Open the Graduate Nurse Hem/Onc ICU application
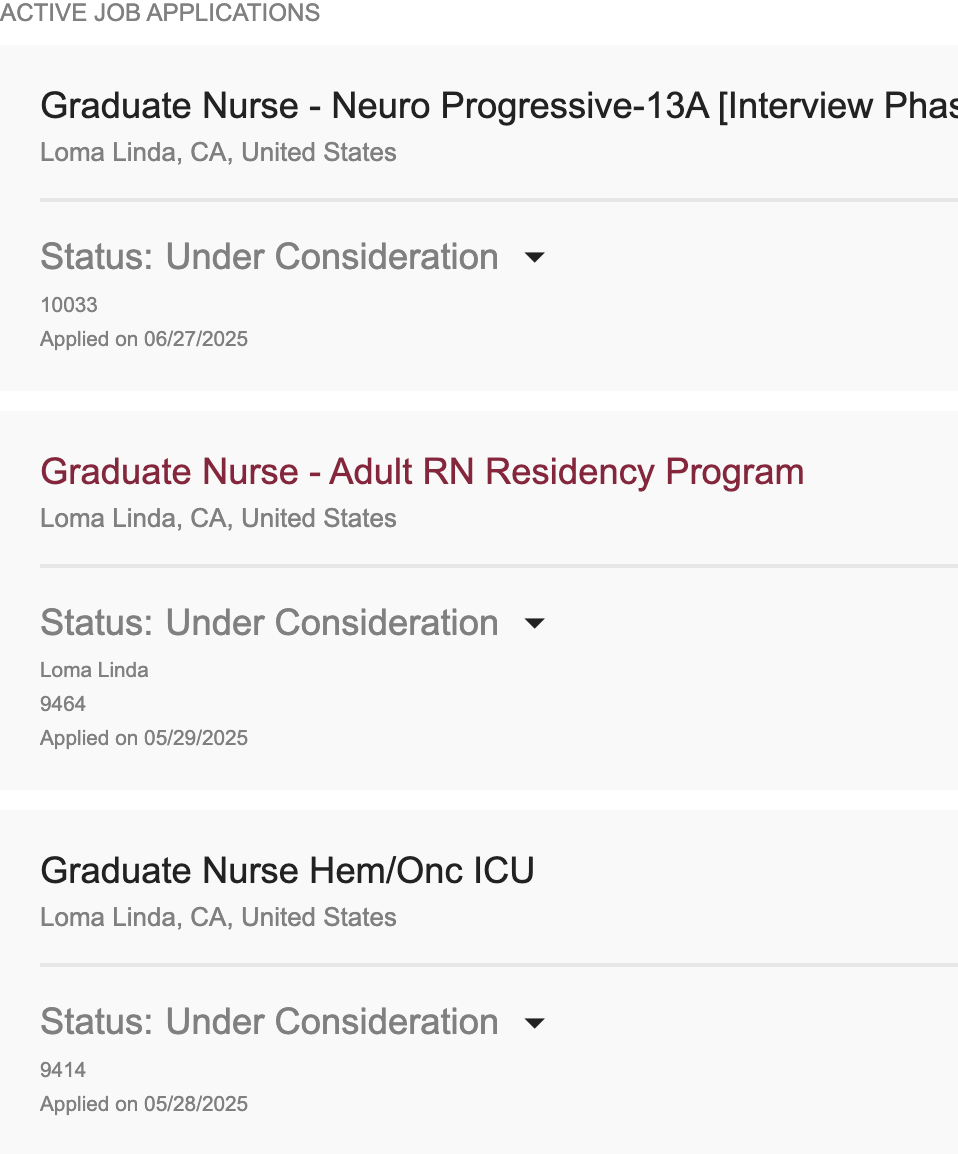The width and height of the screenshot is (958, 1154). click(x=287, y=871)
